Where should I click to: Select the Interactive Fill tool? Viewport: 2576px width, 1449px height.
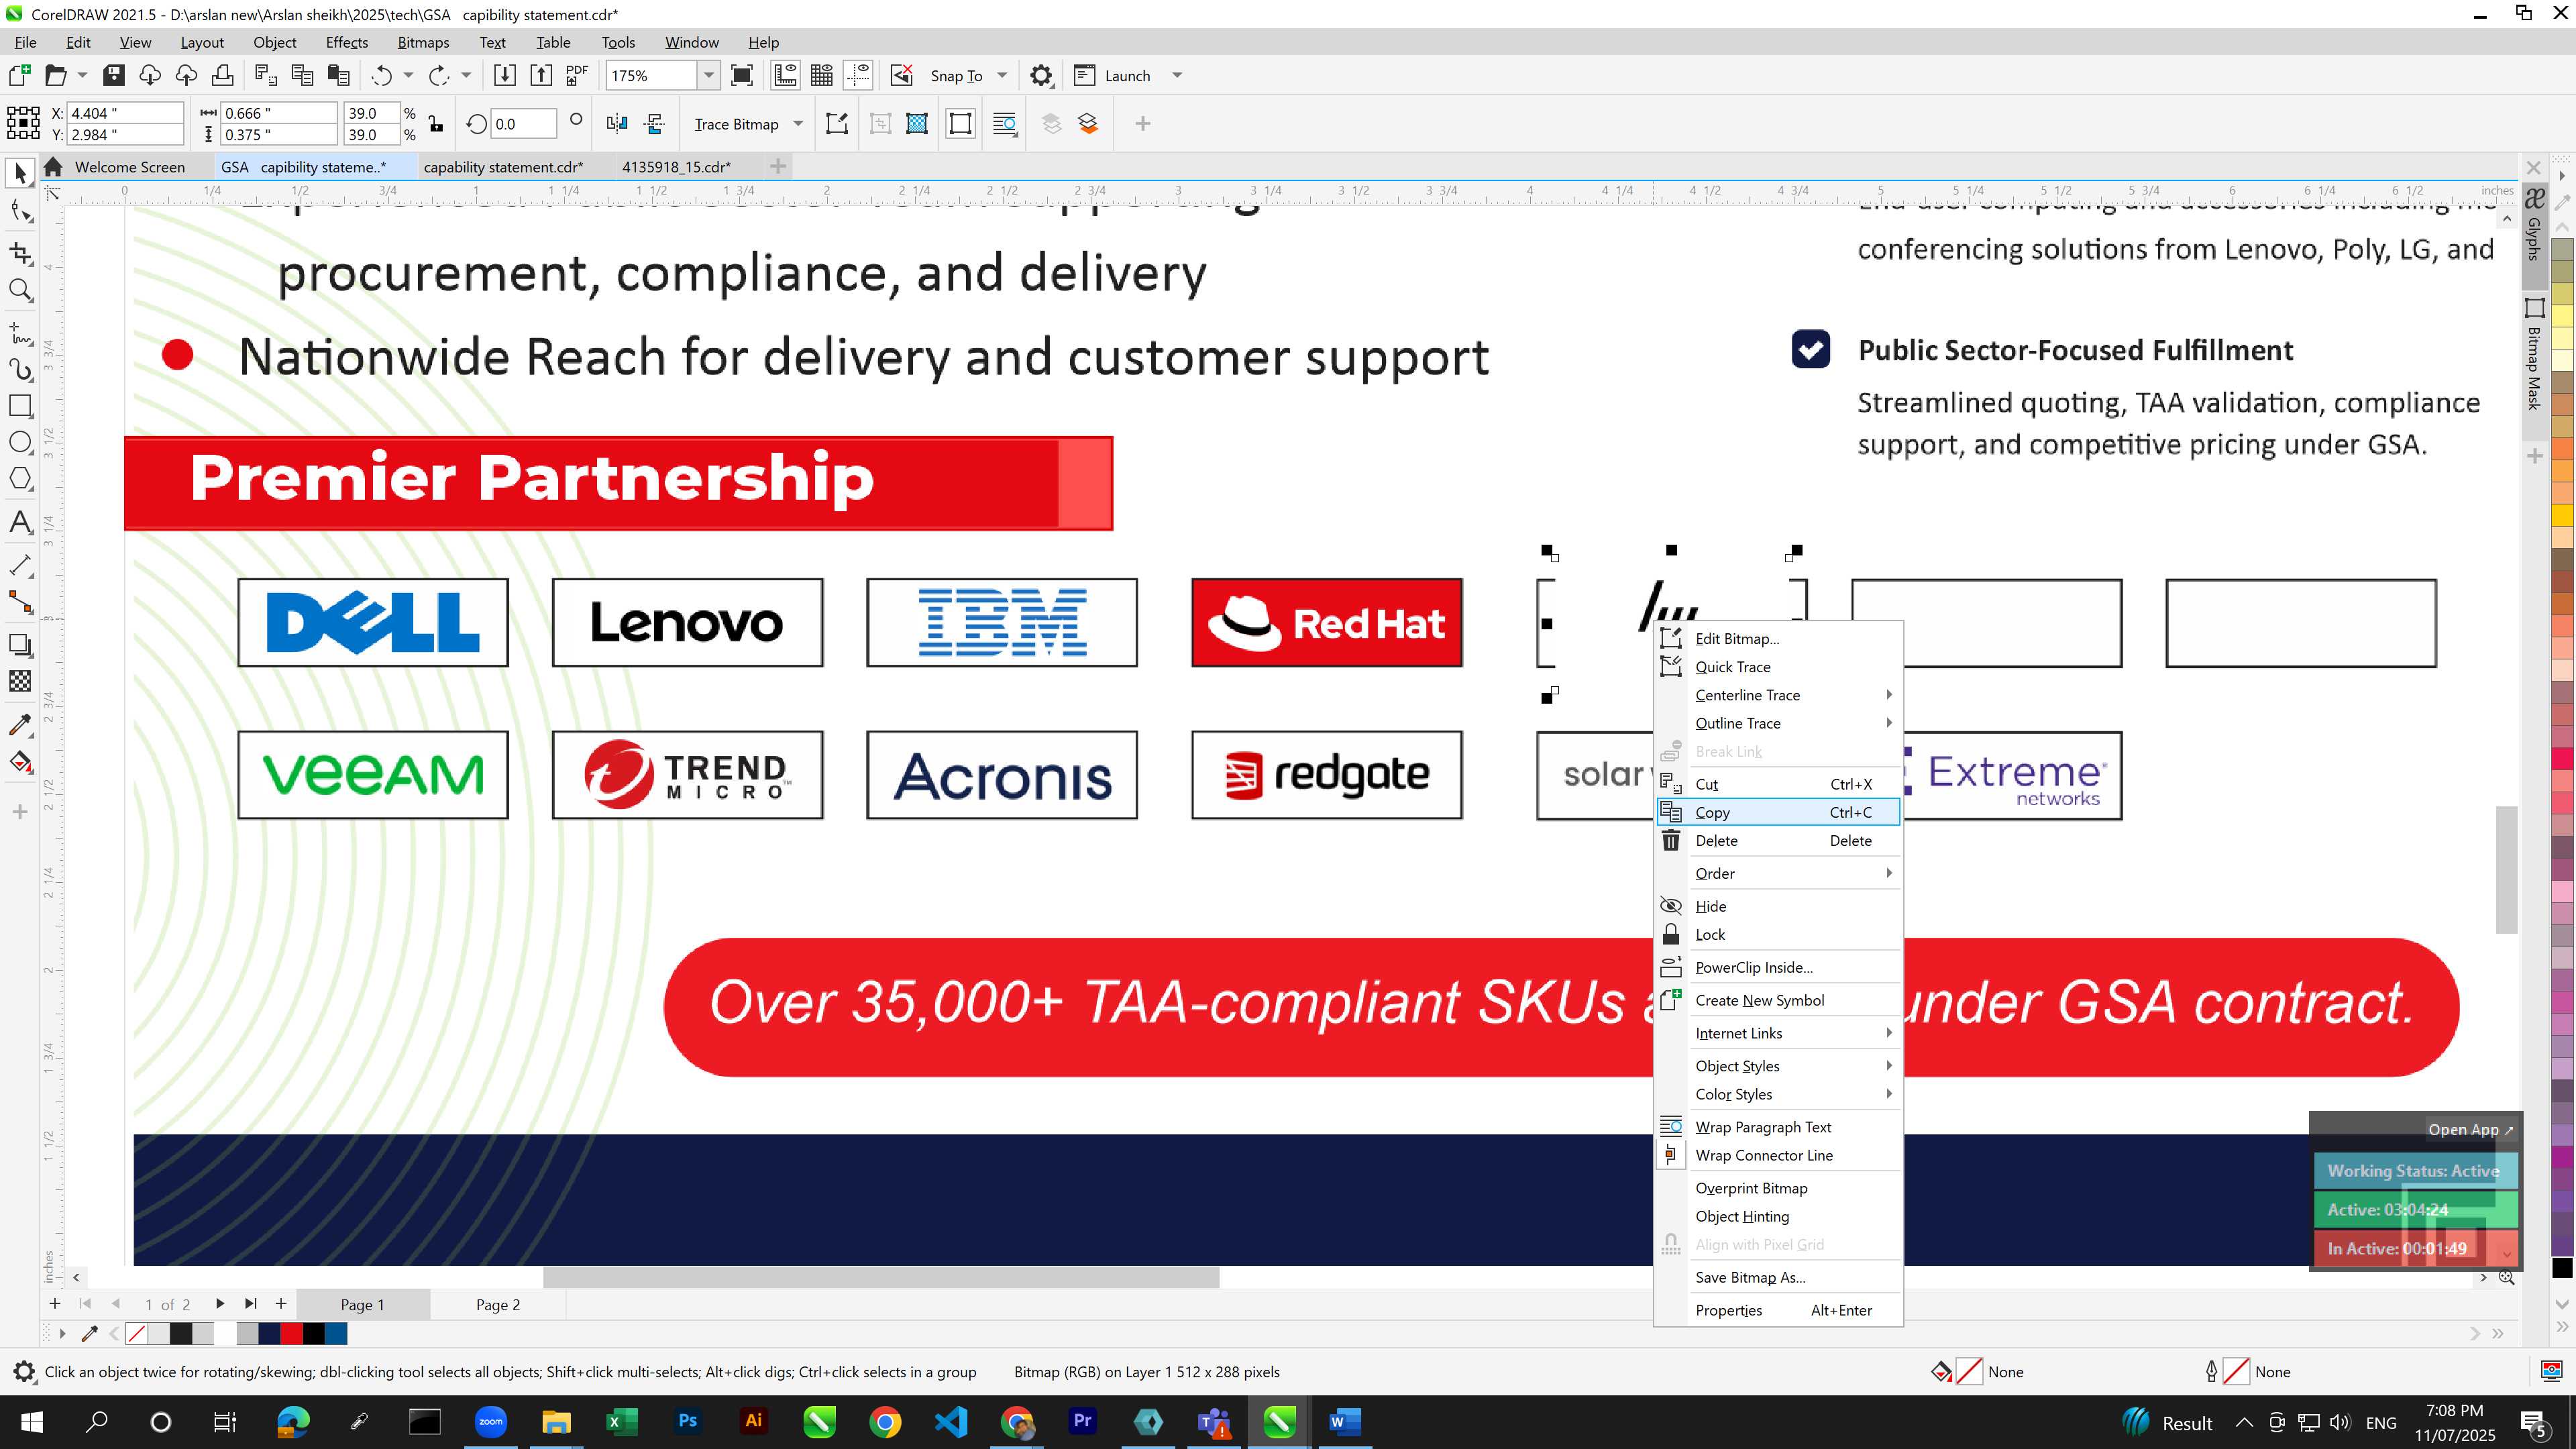[x=20, y=762]
